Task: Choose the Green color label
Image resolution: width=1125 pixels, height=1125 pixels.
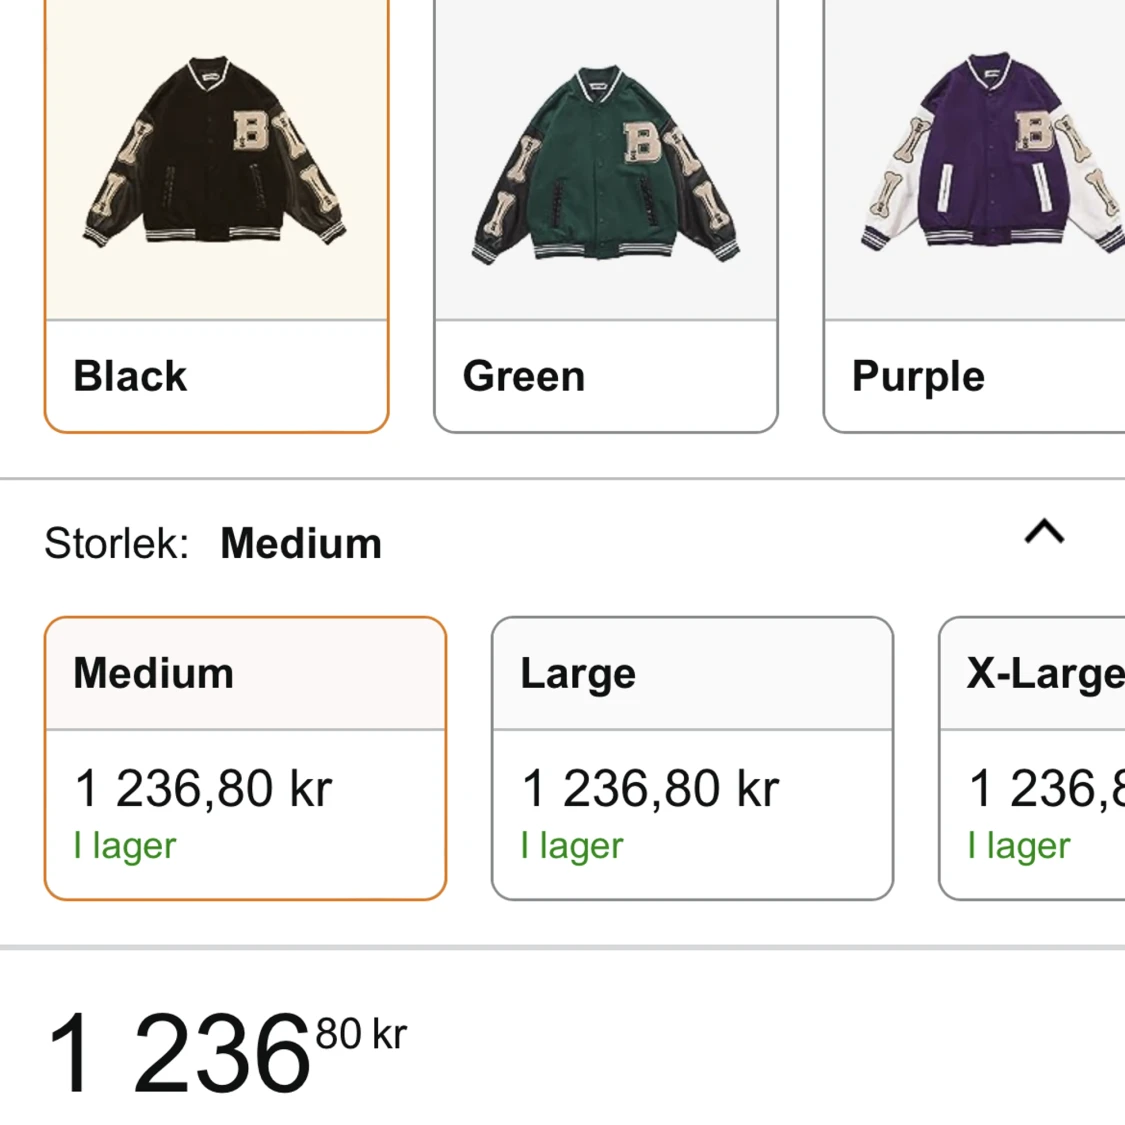Action: pyautogui.click(x=524, y=377)
